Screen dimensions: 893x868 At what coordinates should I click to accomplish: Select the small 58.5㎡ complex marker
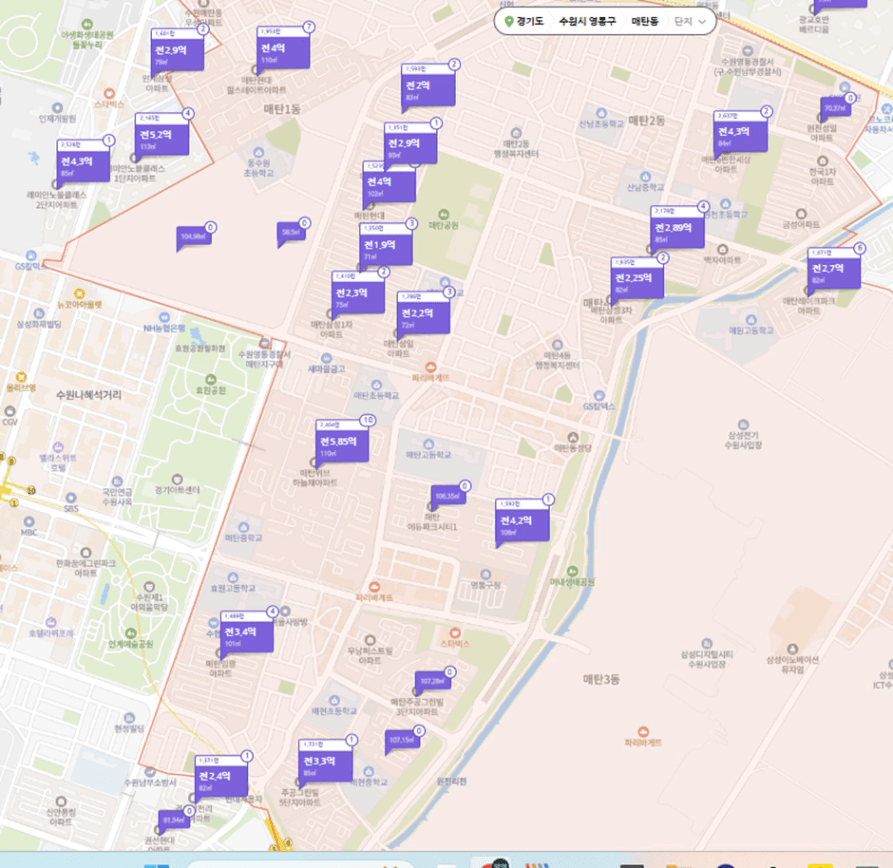(x=291, y=233)
